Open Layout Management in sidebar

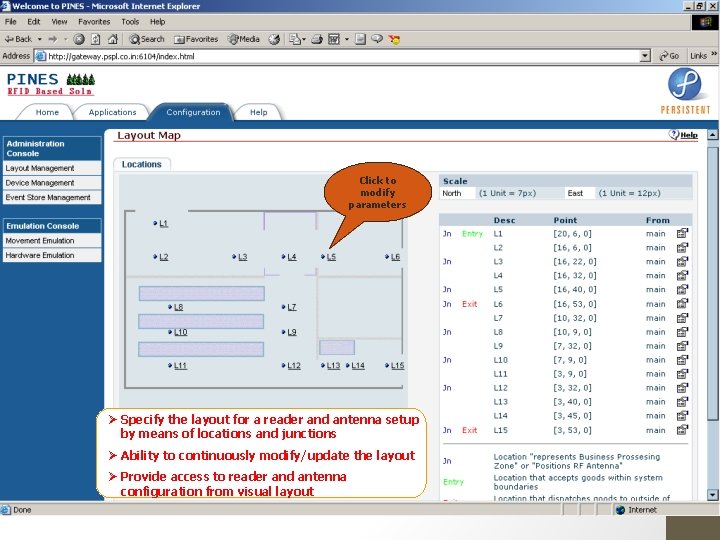[52, 168]
